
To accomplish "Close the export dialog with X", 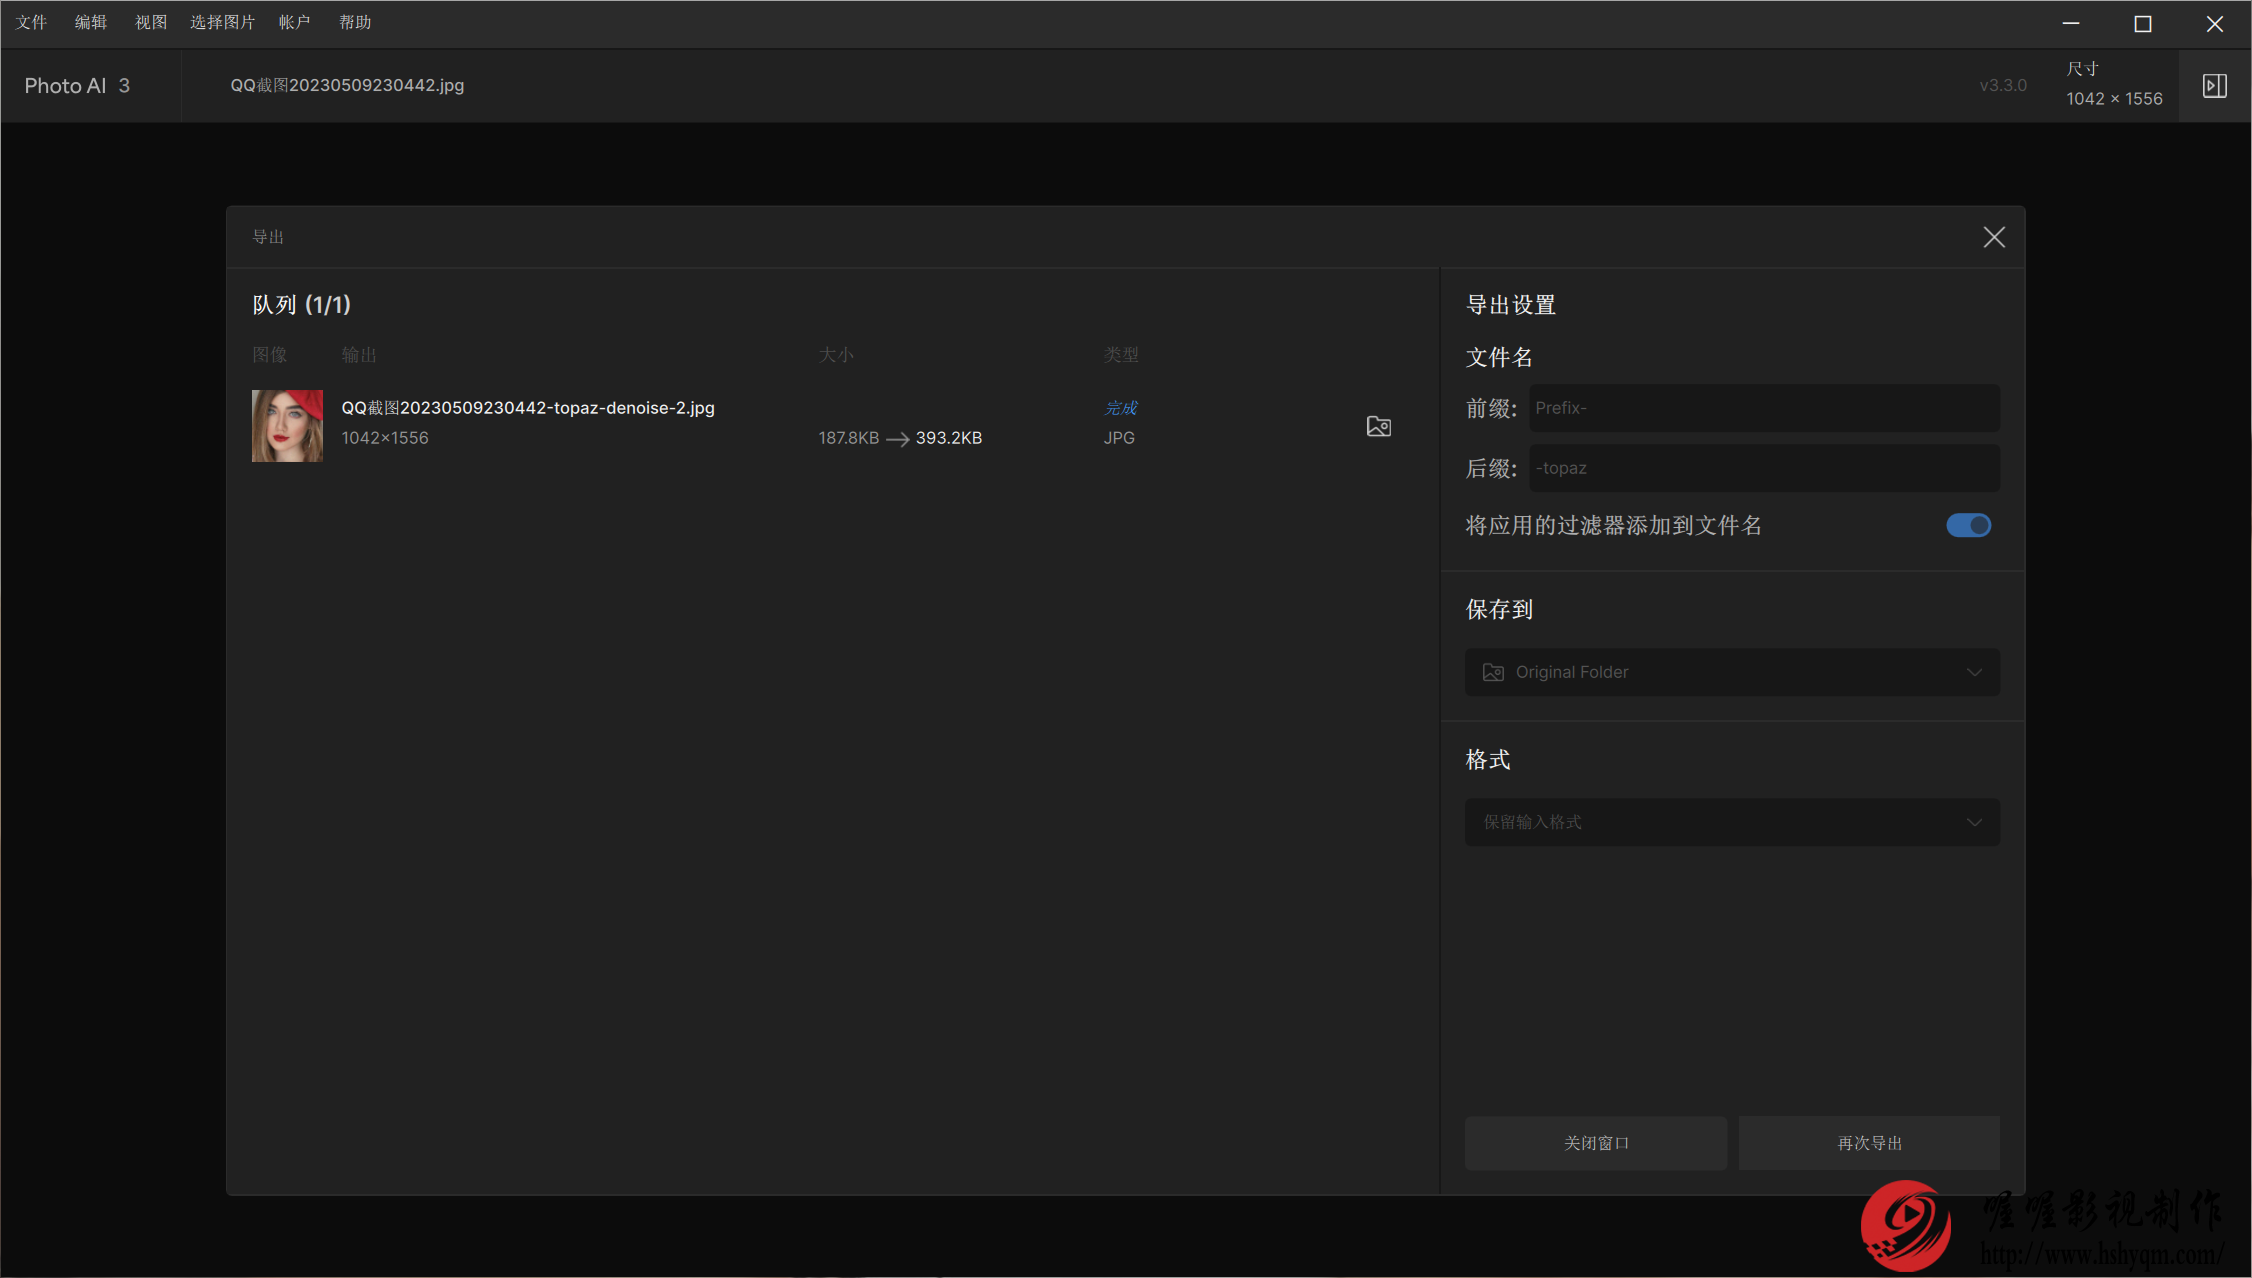I will (x=1994, y=237).
